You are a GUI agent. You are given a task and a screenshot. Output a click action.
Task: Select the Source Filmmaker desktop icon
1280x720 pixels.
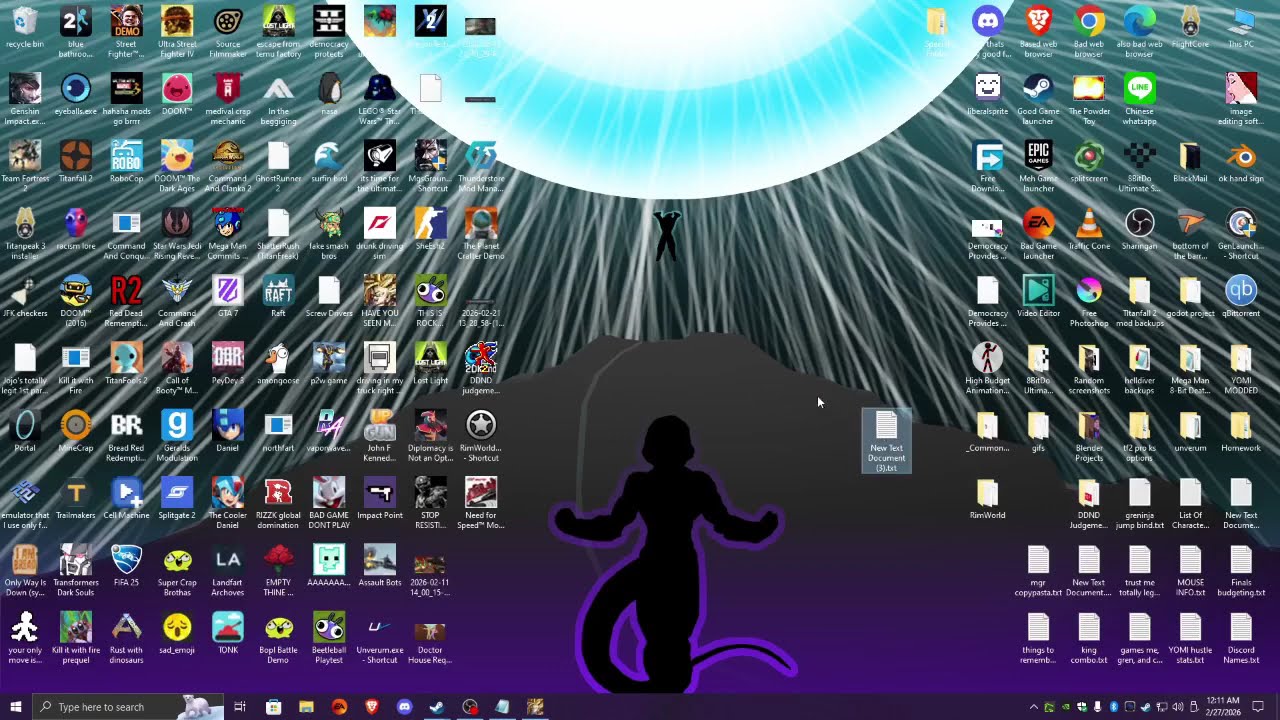228,31
